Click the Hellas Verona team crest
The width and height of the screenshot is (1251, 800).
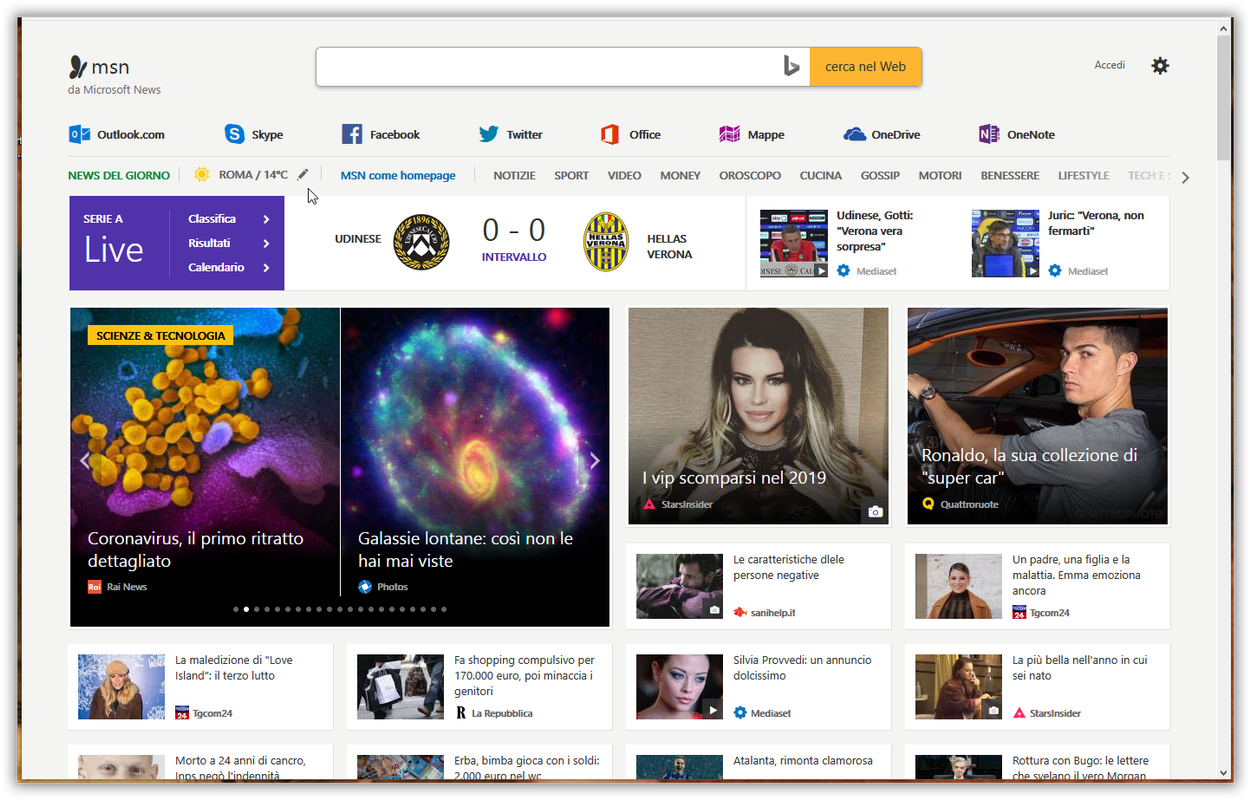click(605, 242)
